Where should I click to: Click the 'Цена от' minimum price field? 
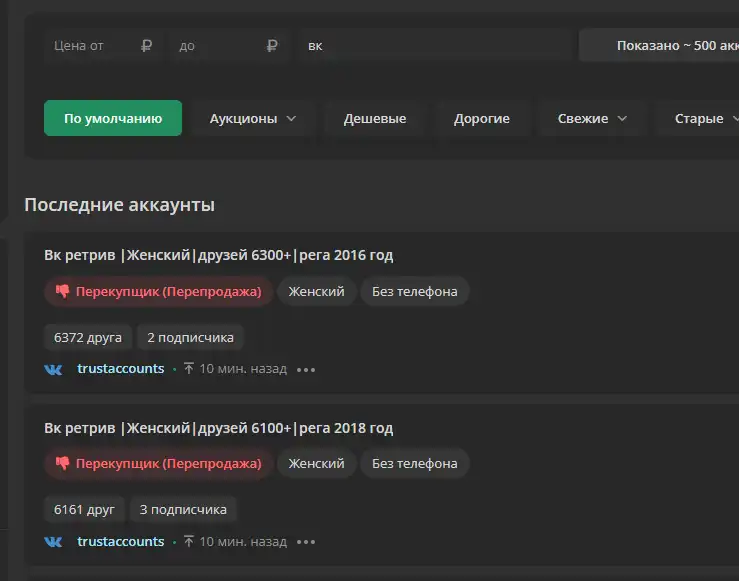coord(103,46)
